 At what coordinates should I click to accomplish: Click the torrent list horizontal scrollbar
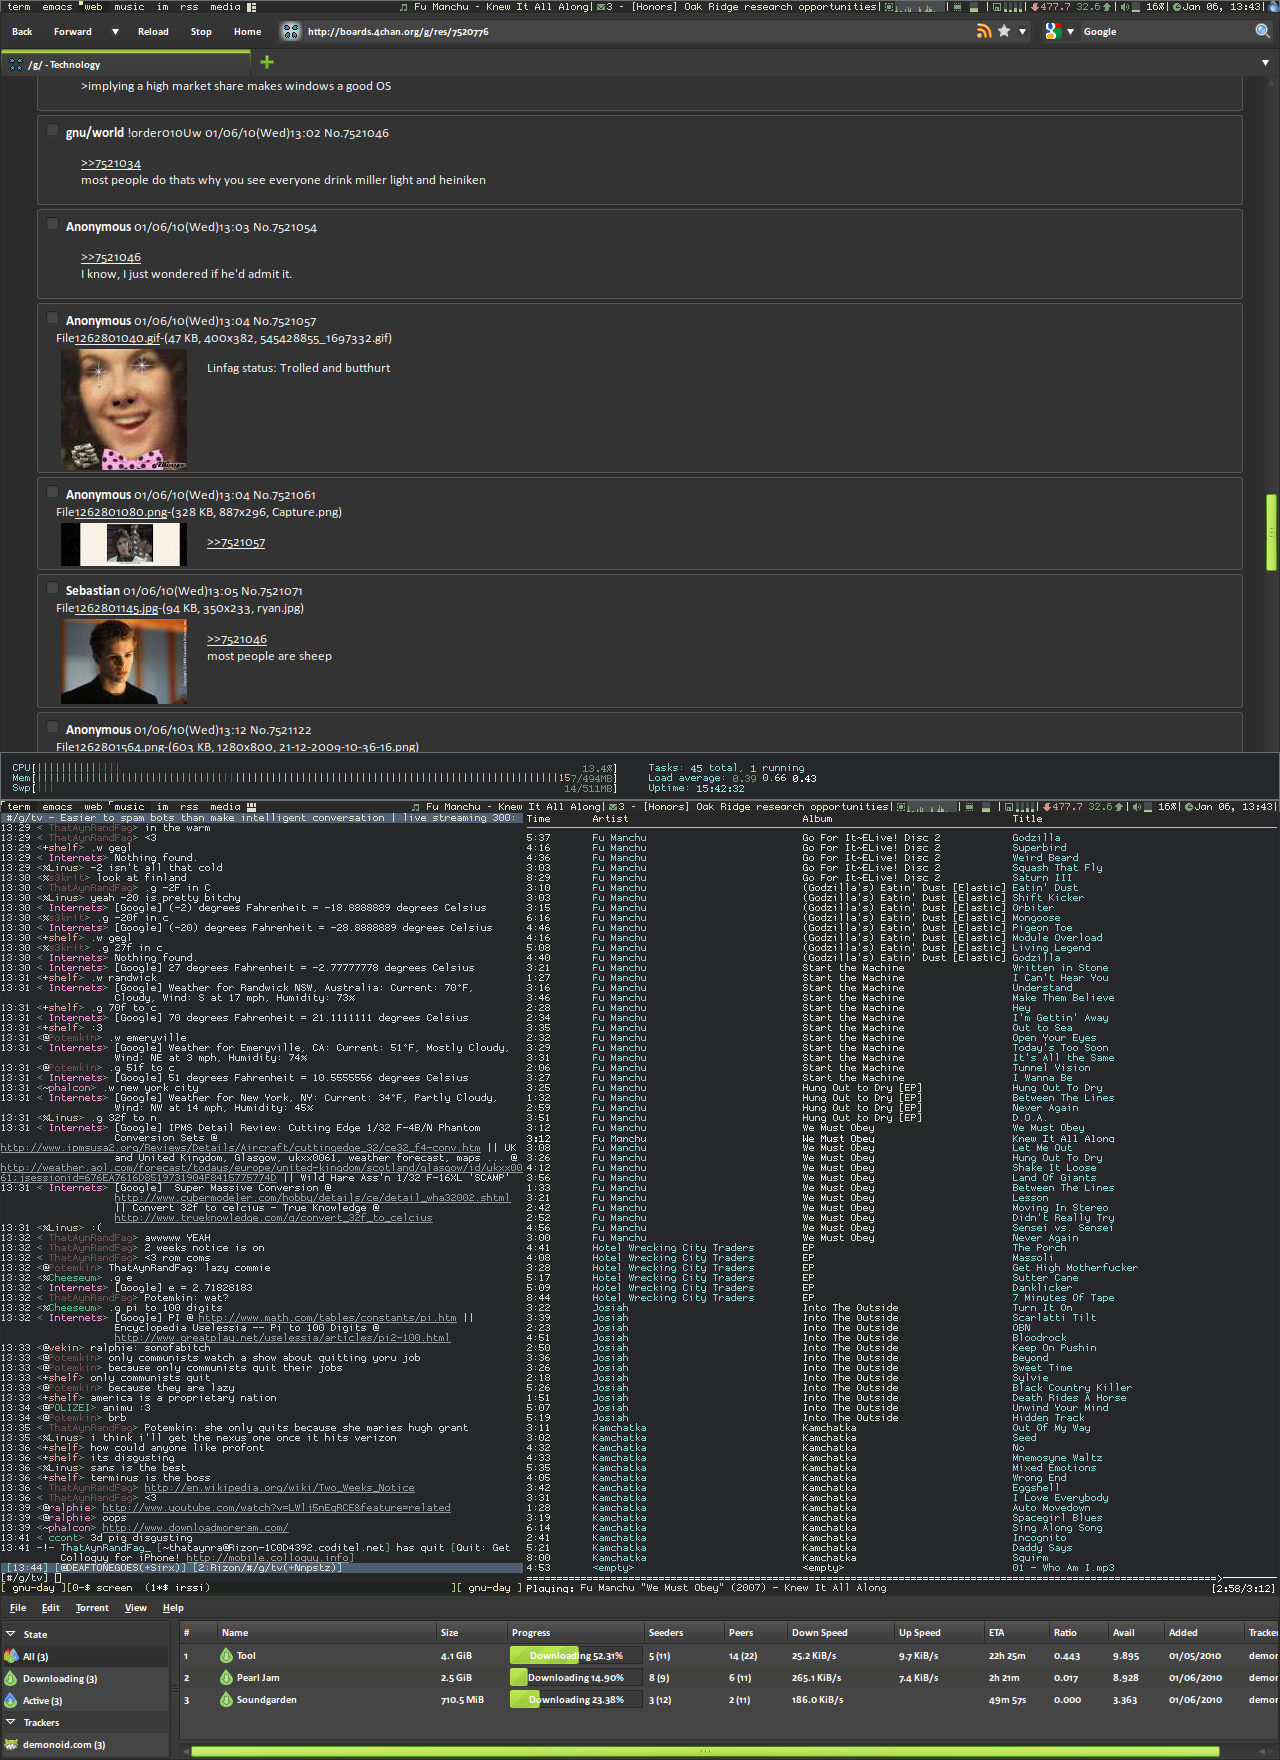coord(704,1752)
